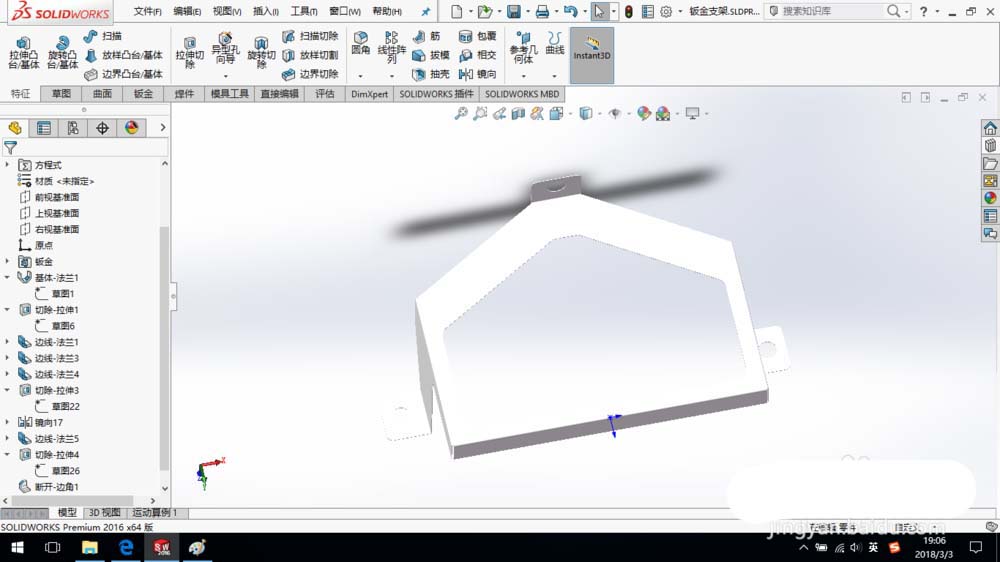Image resolution: width=1000 pixels, height=562 pixels.
Task: Switch to the 3D 视图 bottom tab
Action: [x=104, y=512]
